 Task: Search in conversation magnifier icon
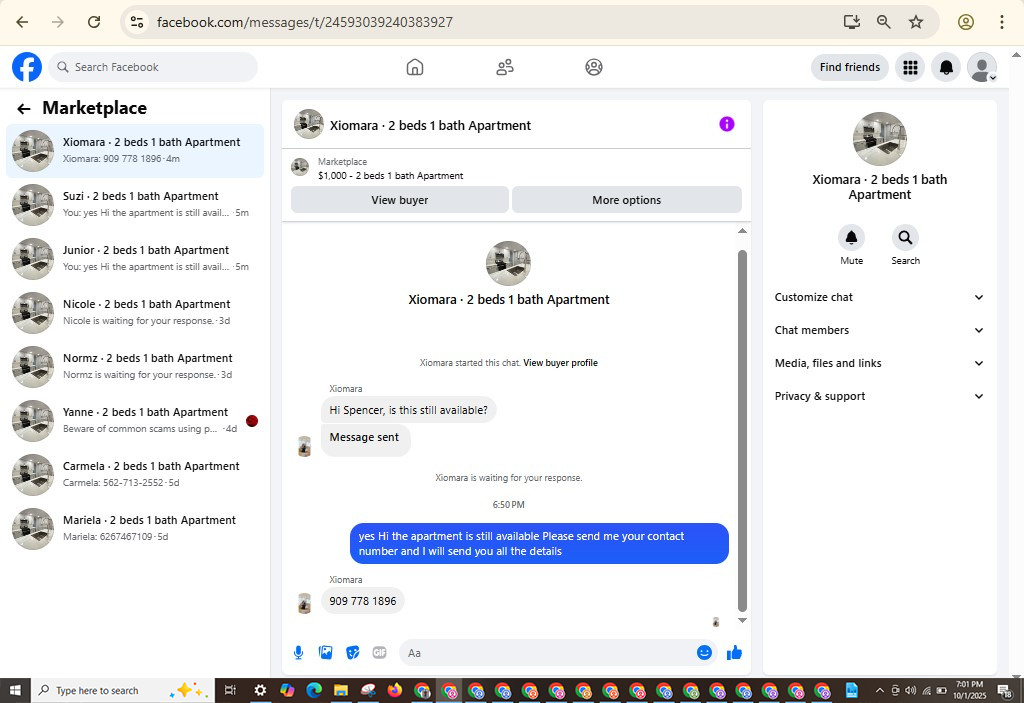pos(905,238)
